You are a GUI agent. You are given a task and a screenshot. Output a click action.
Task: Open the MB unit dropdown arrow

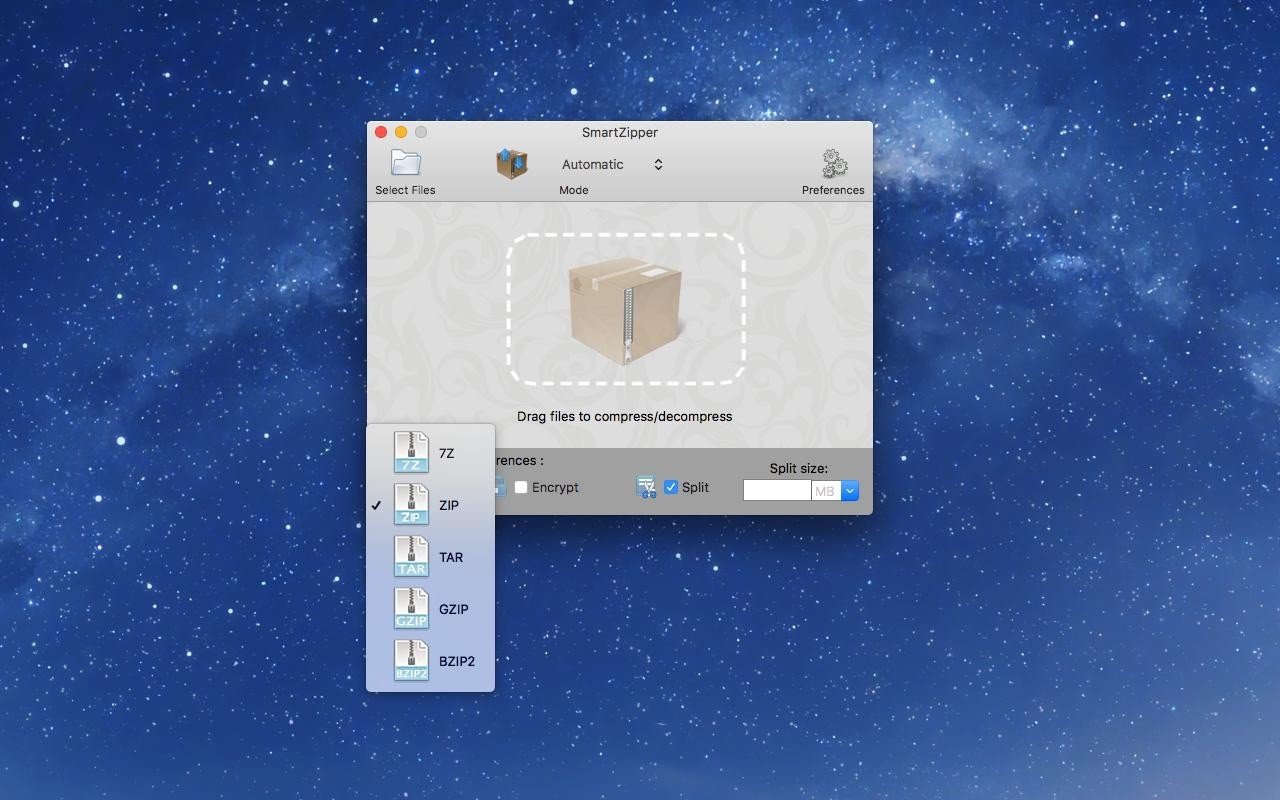click(850, 491)
